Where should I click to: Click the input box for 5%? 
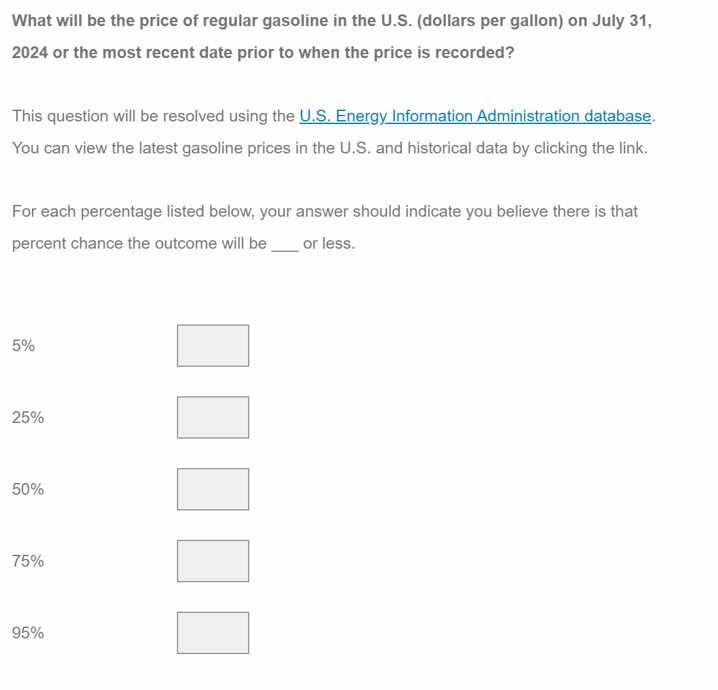pos(213,345)
